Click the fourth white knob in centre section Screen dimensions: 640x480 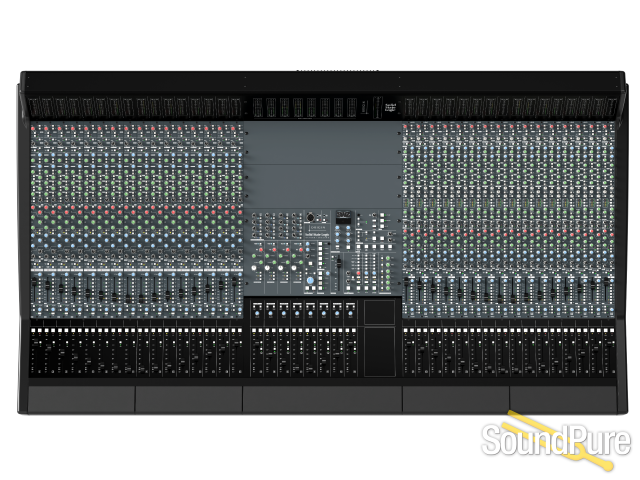(294, 268)
